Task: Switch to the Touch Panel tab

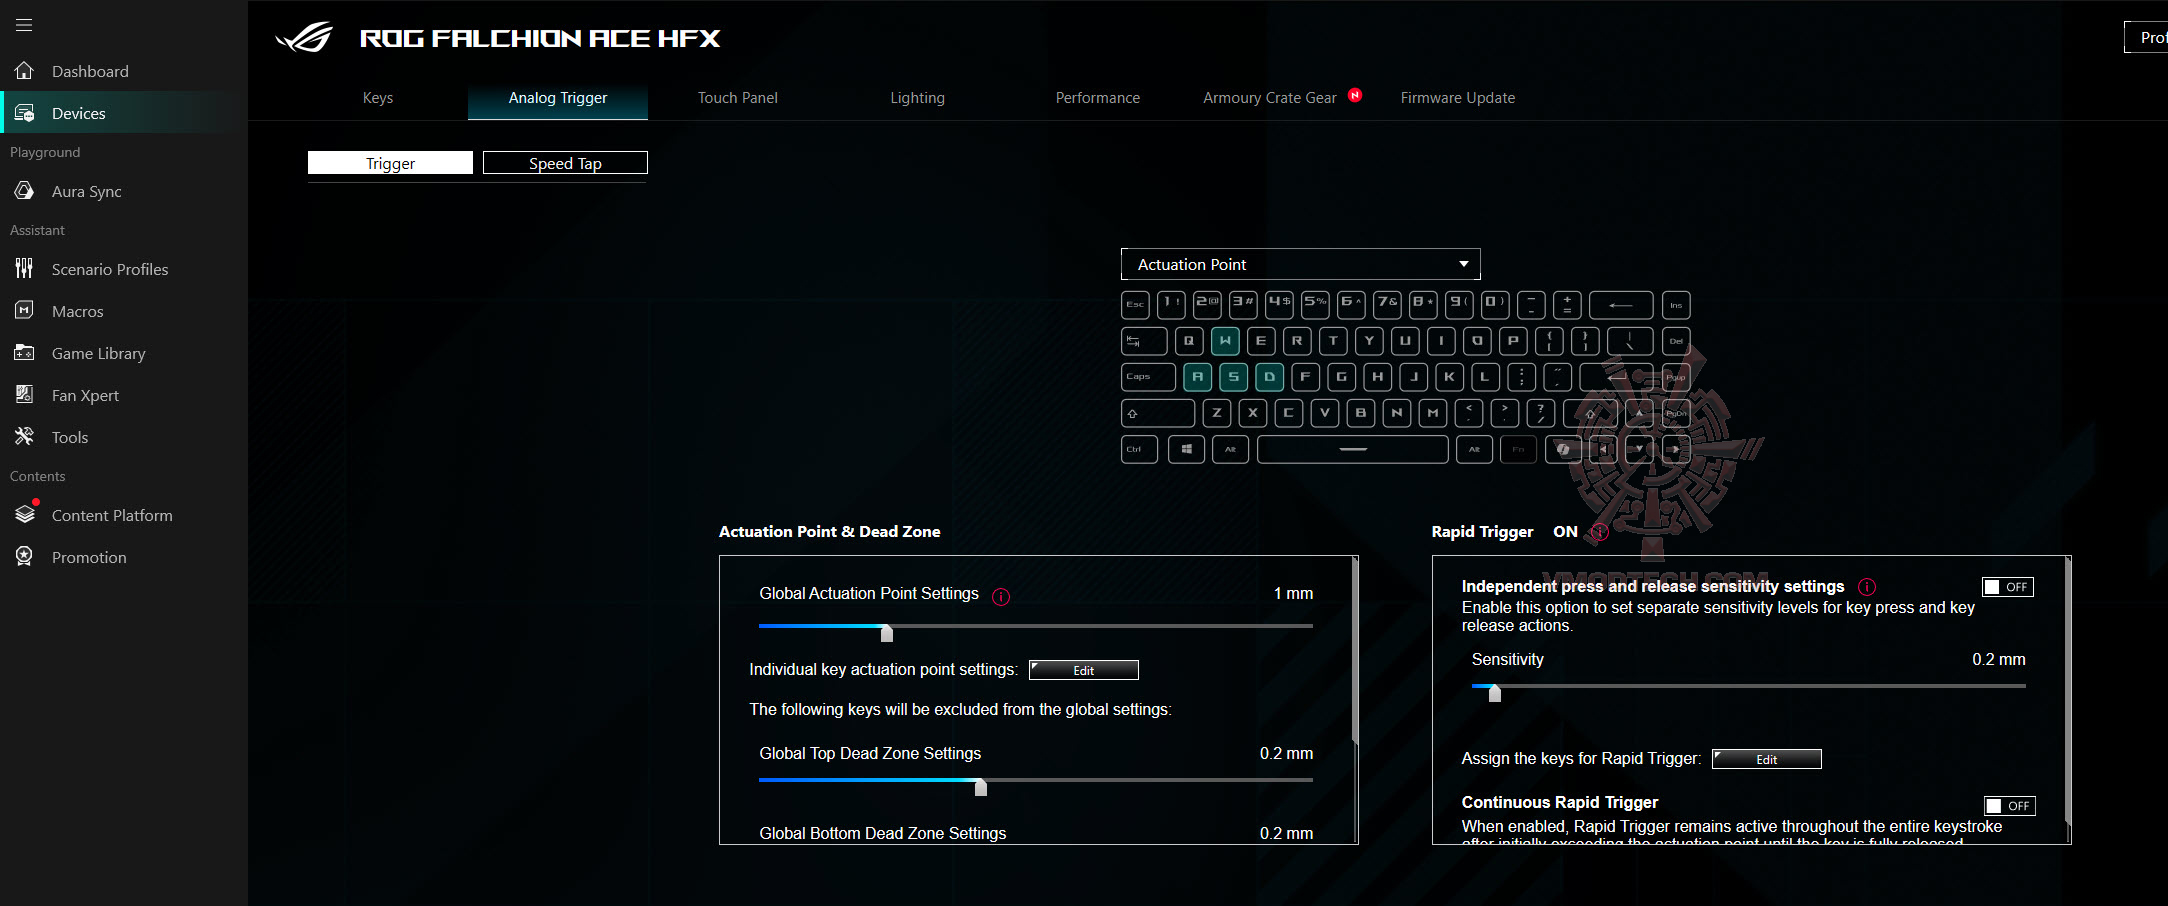Action: pyautogui.click(x=738, y=98)
